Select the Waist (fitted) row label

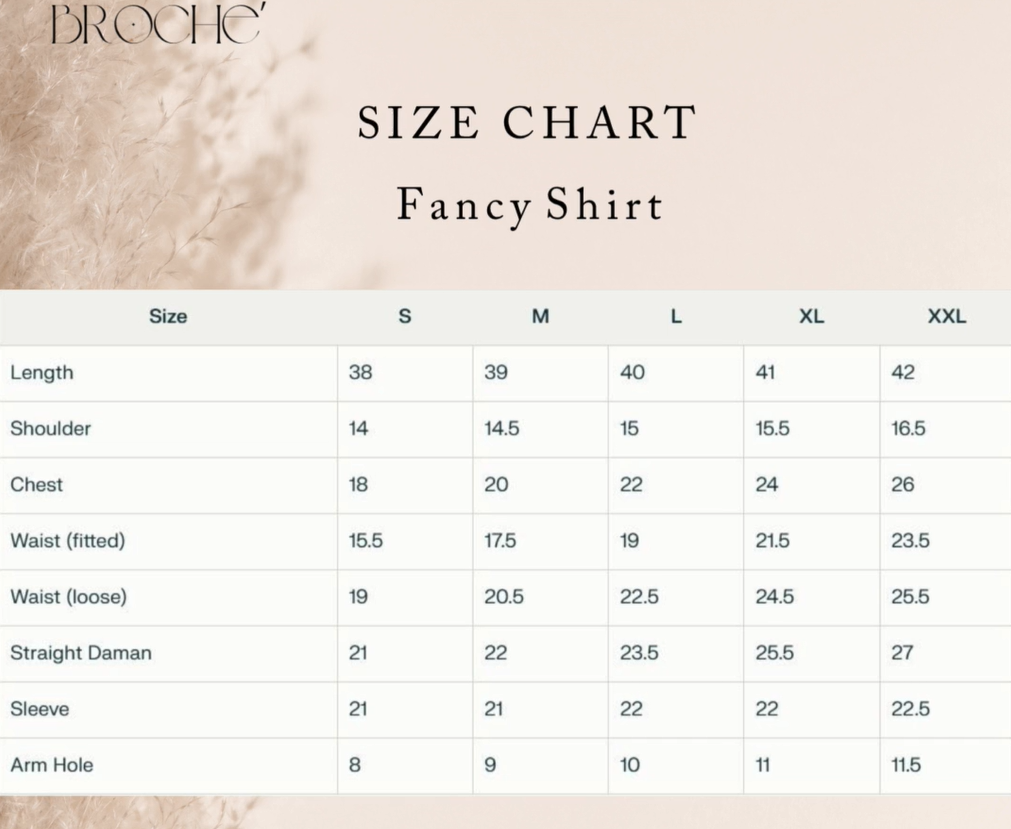pos(68,541)
